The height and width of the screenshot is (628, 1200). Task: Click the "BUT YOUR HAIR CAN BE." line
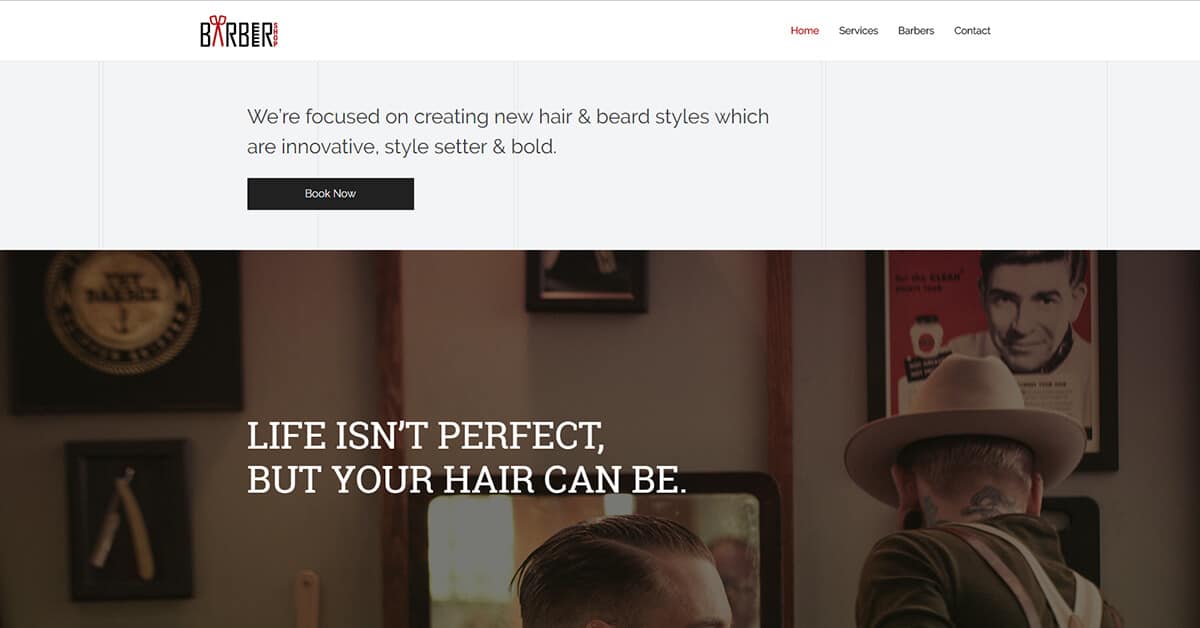coord(467,481)
